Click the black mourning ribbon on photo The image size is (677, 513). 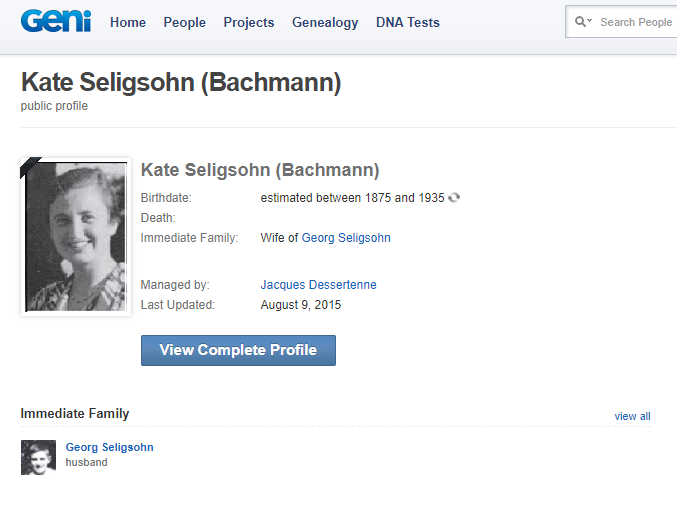click(x=29, y=166)
